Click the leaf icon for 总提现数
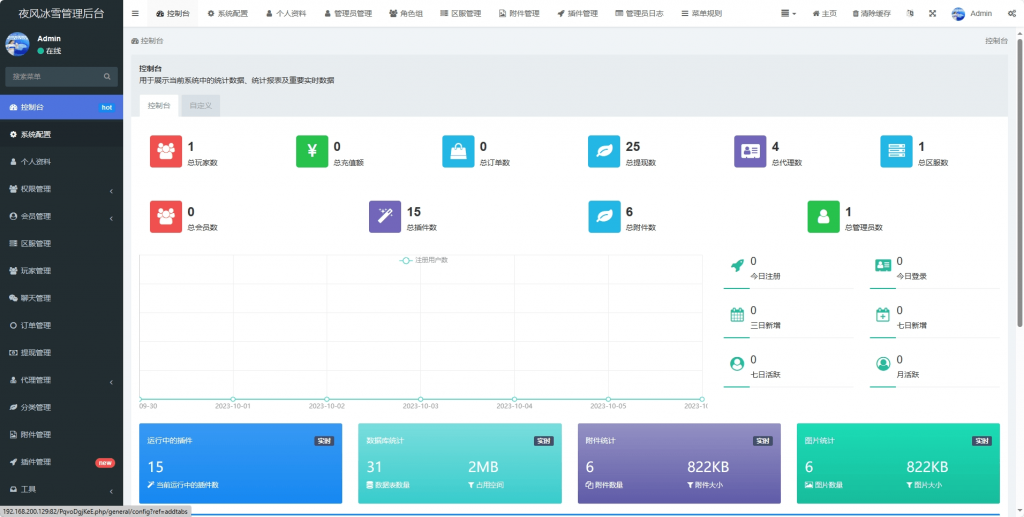The image size is (1024, 517). (x=604, y=151)
